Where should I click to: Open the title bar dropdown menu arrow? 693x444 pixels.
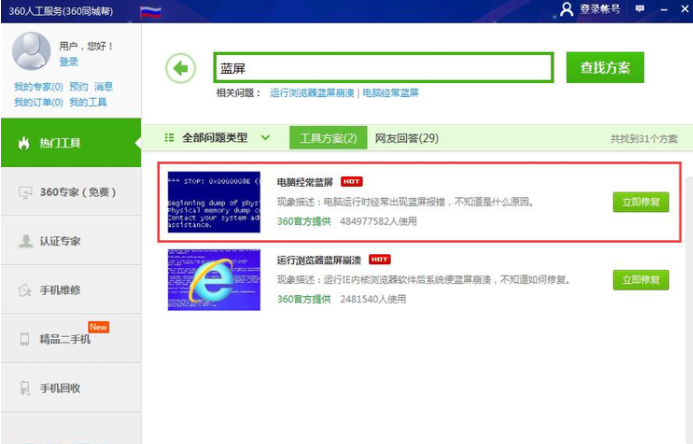638,9
